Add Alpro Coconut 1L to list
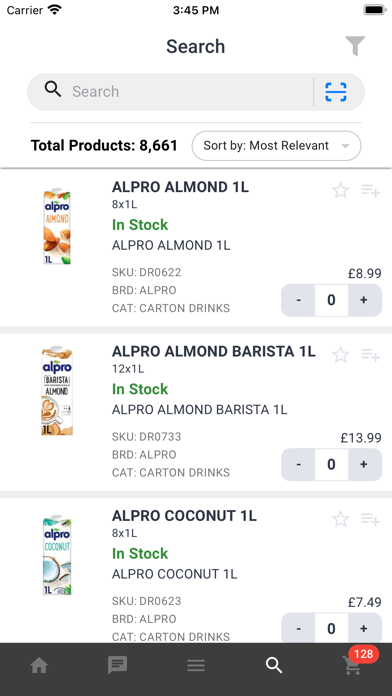Viewport: 392px width, 696px height. tap(370, 519)
